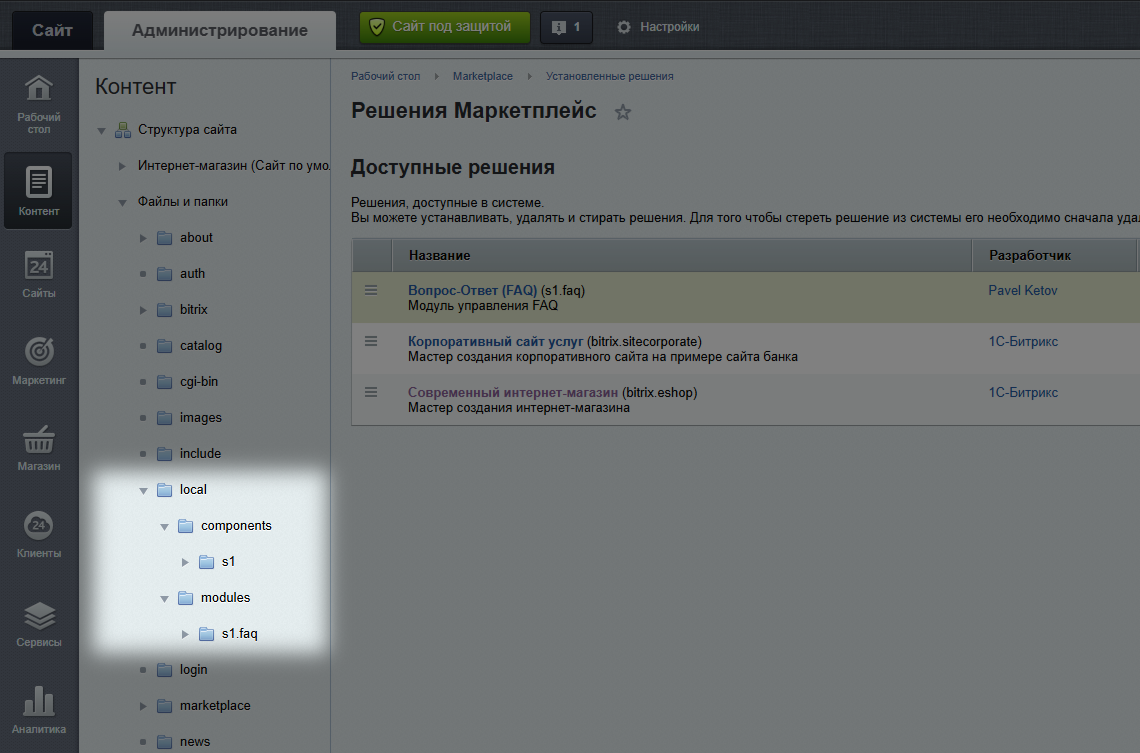Collapse the local folder in tree
The height and width of the screenshot is (753, 1140).
[143, 490]
